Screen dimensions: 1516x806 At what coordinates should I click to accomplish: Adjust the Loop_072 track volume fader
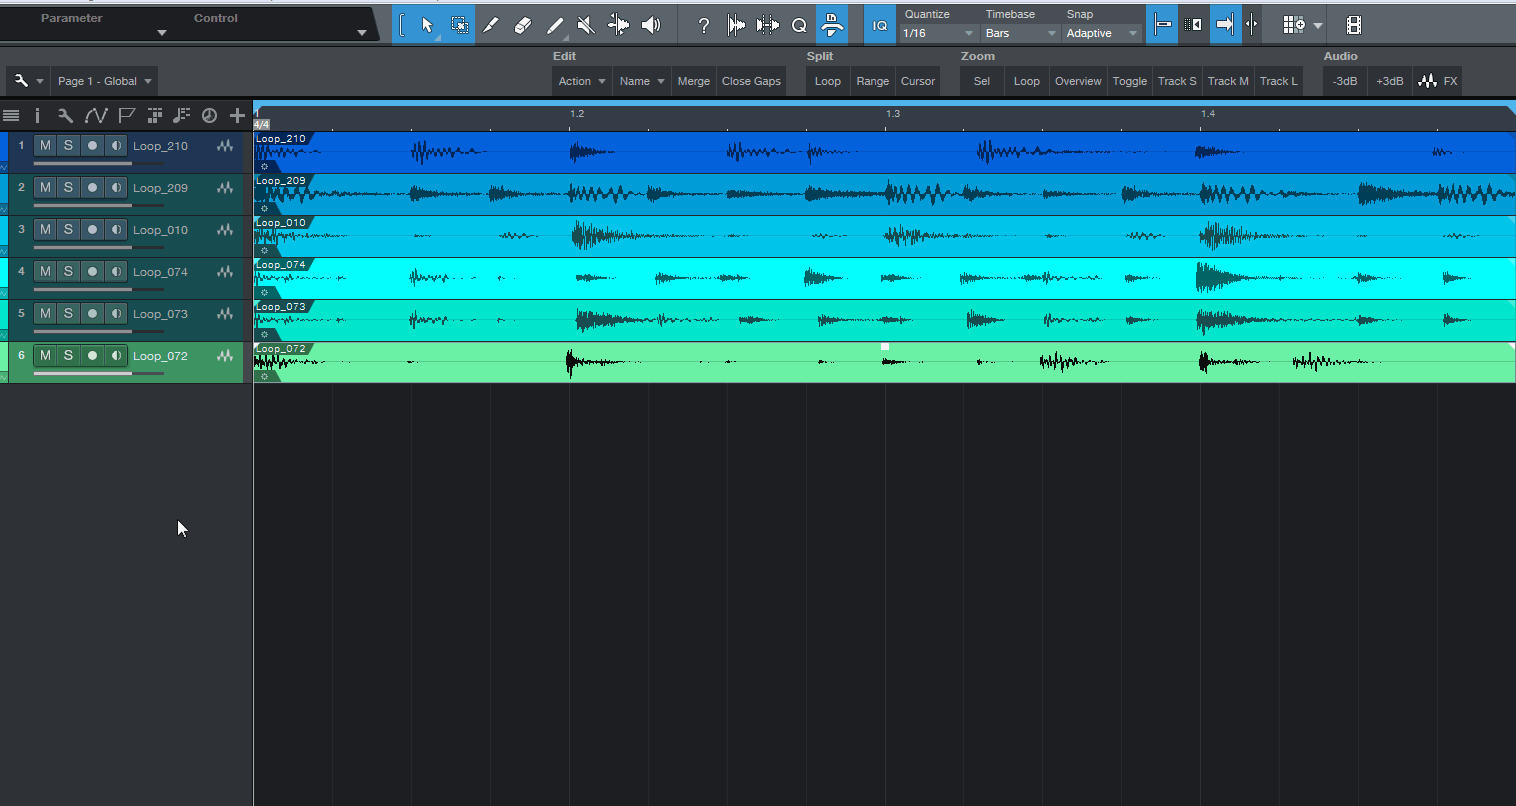tap(98, 373)
